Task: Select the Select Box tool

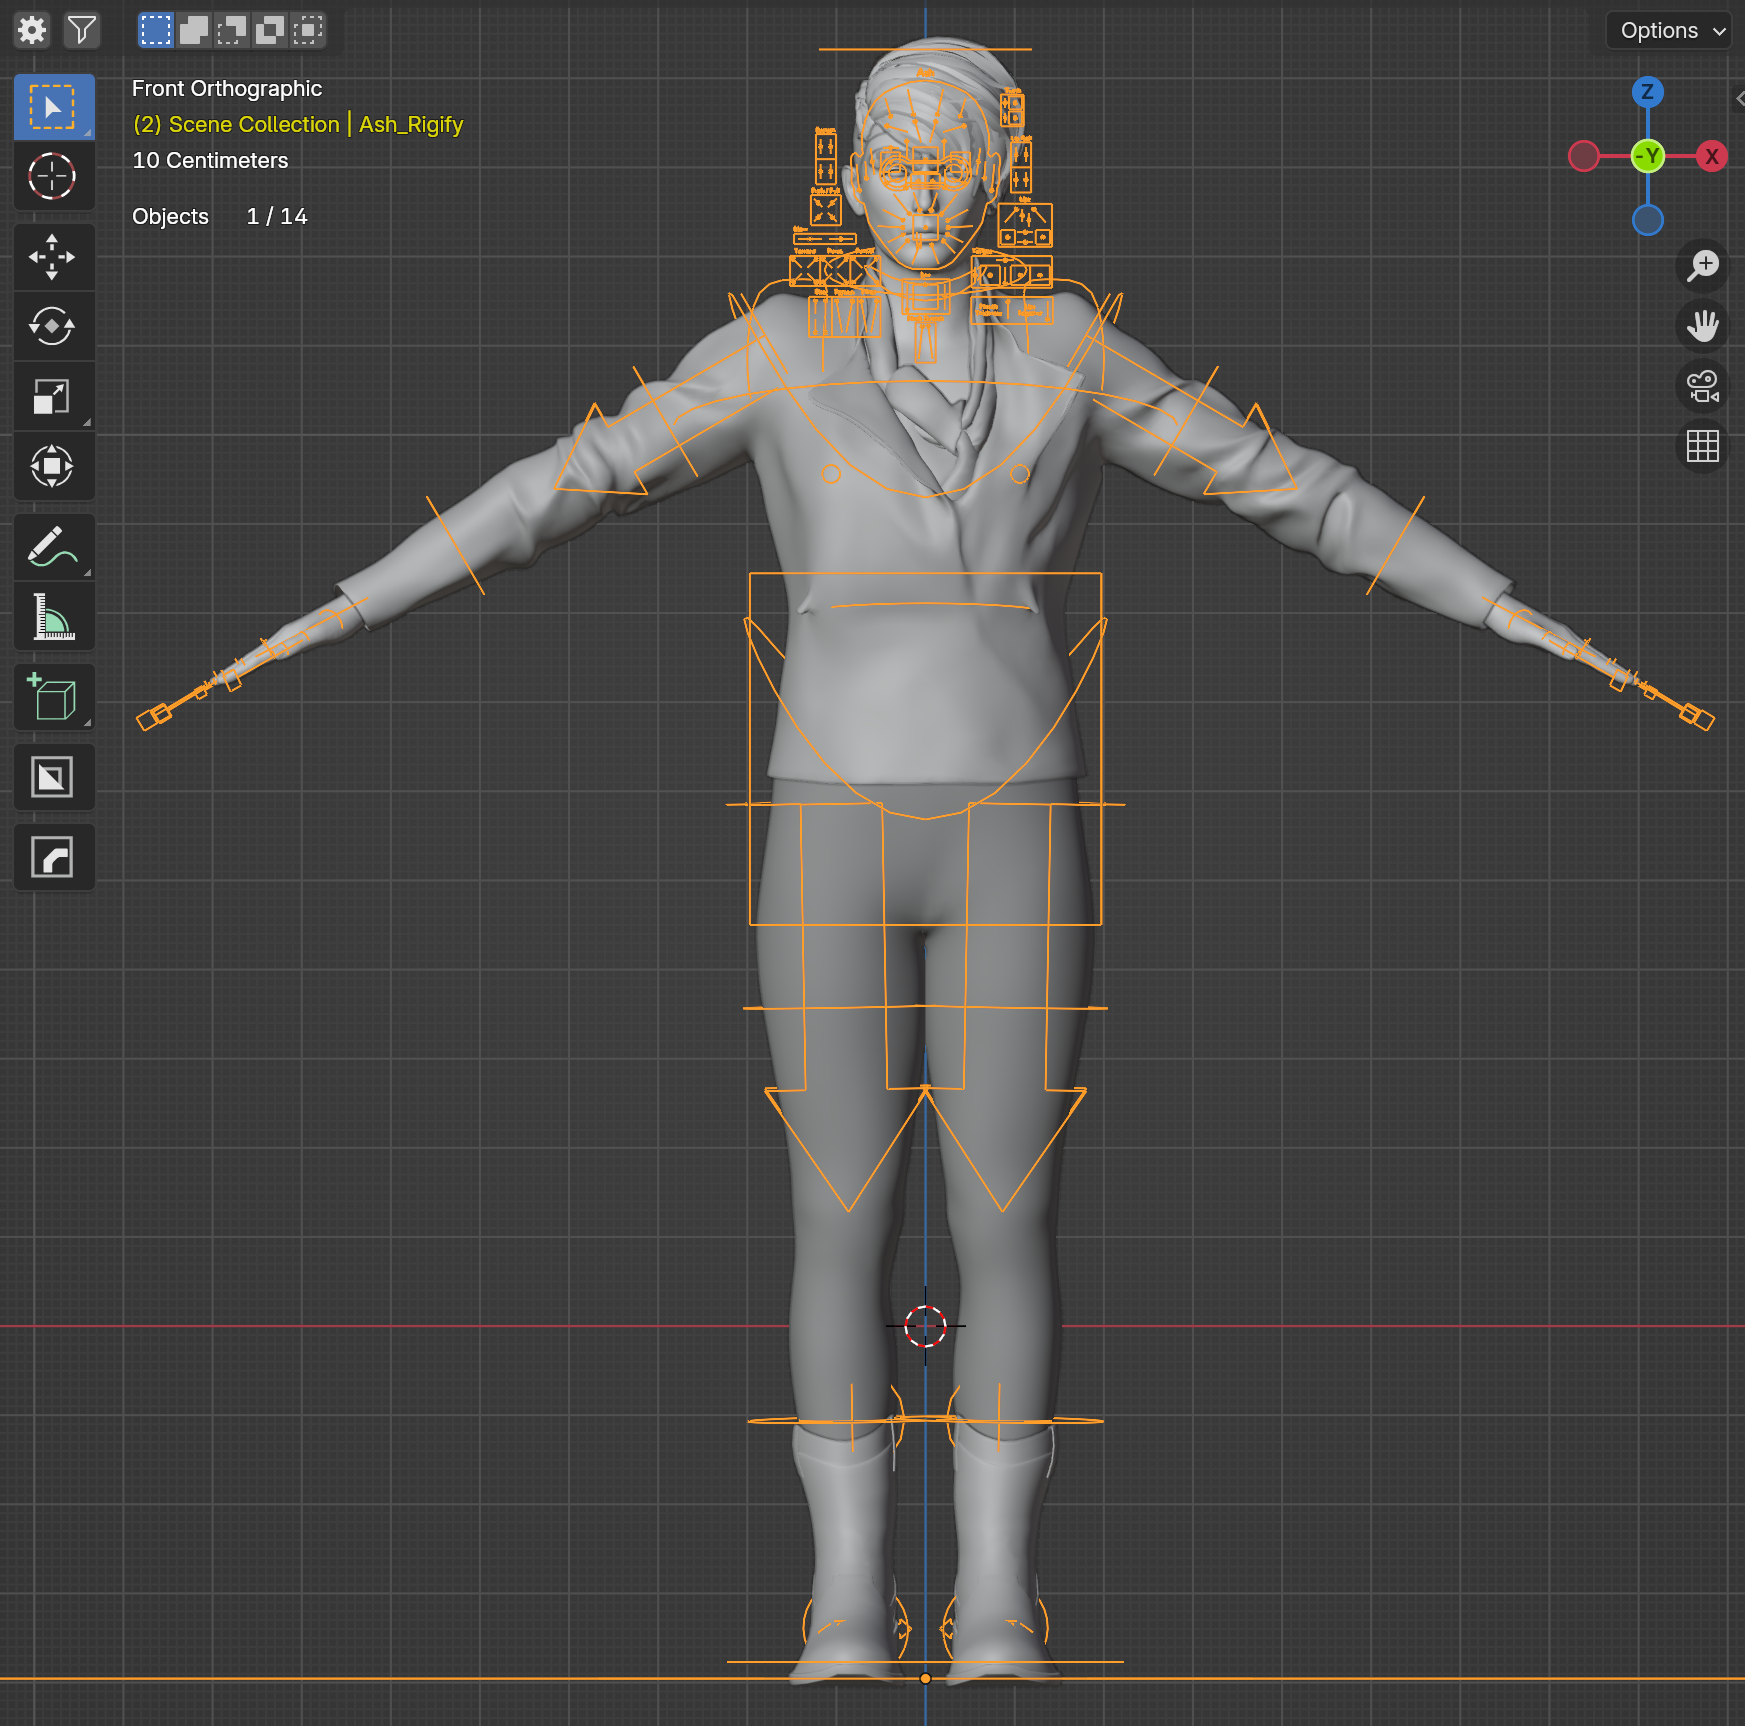Action: (53, 107)
